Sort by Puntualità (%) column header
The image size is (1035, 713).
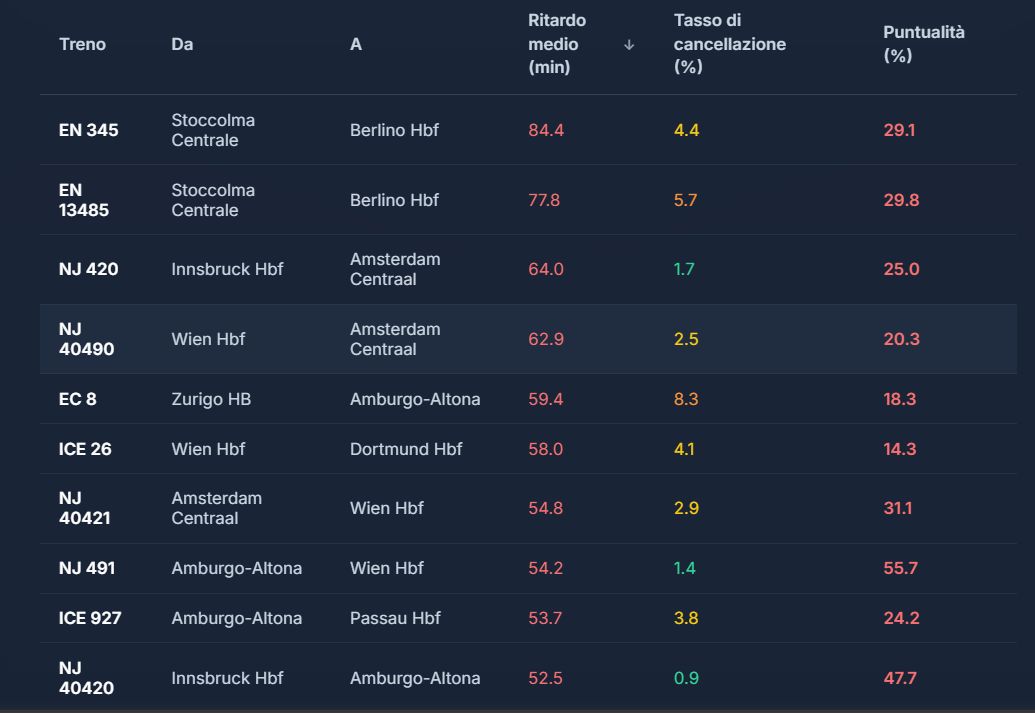(x=923, y=44)
